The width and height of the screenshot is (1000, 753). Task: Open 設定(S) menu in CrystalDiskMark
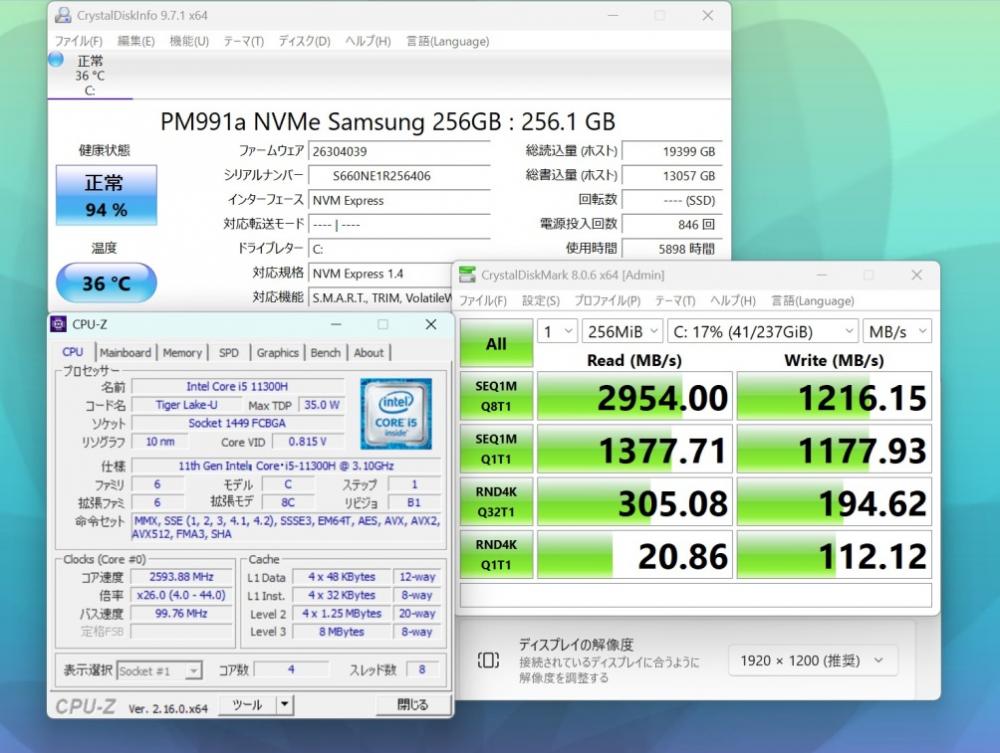point(541,300)
